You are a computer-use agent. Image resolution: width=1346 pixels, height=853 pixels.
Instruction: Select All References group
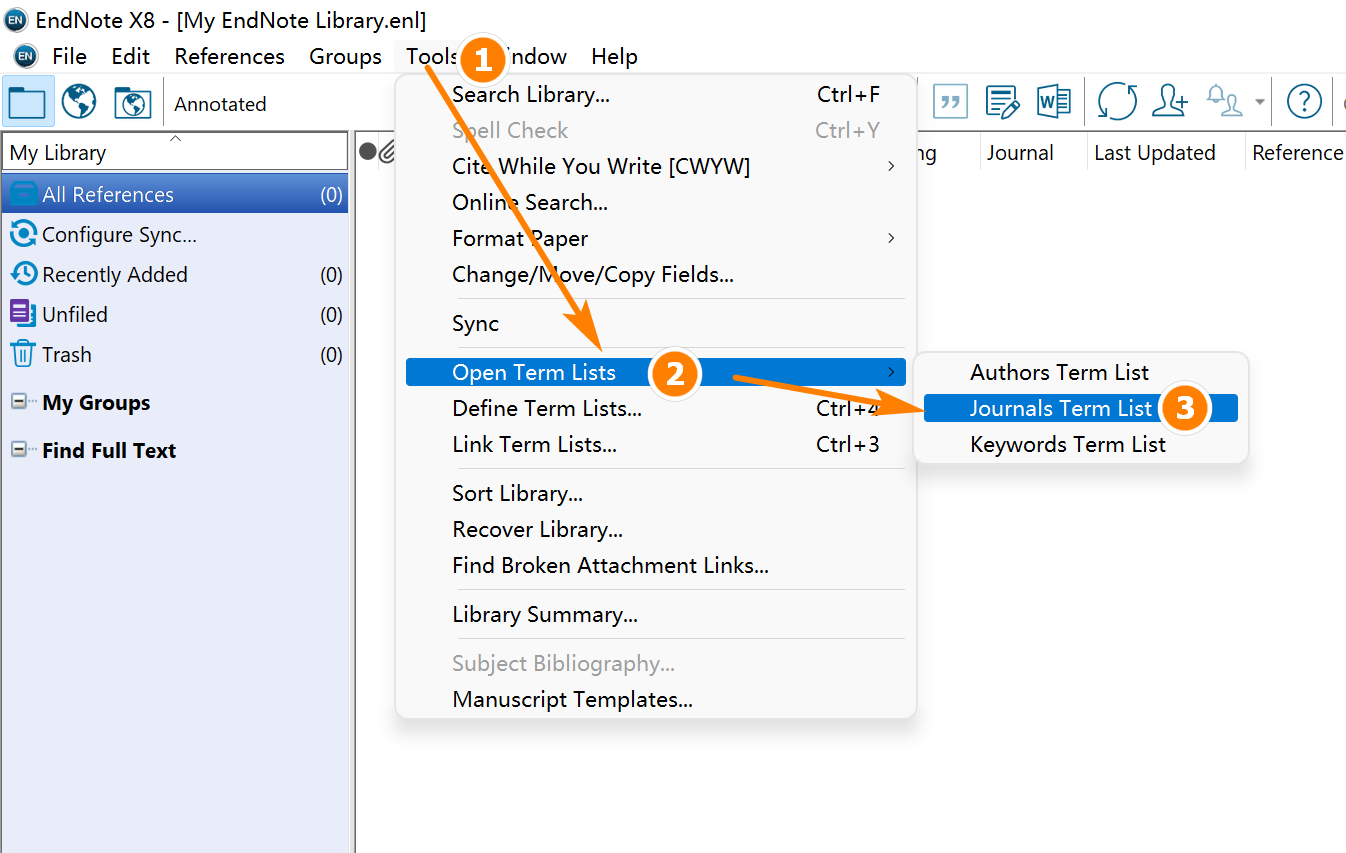(x=175, y=194)
